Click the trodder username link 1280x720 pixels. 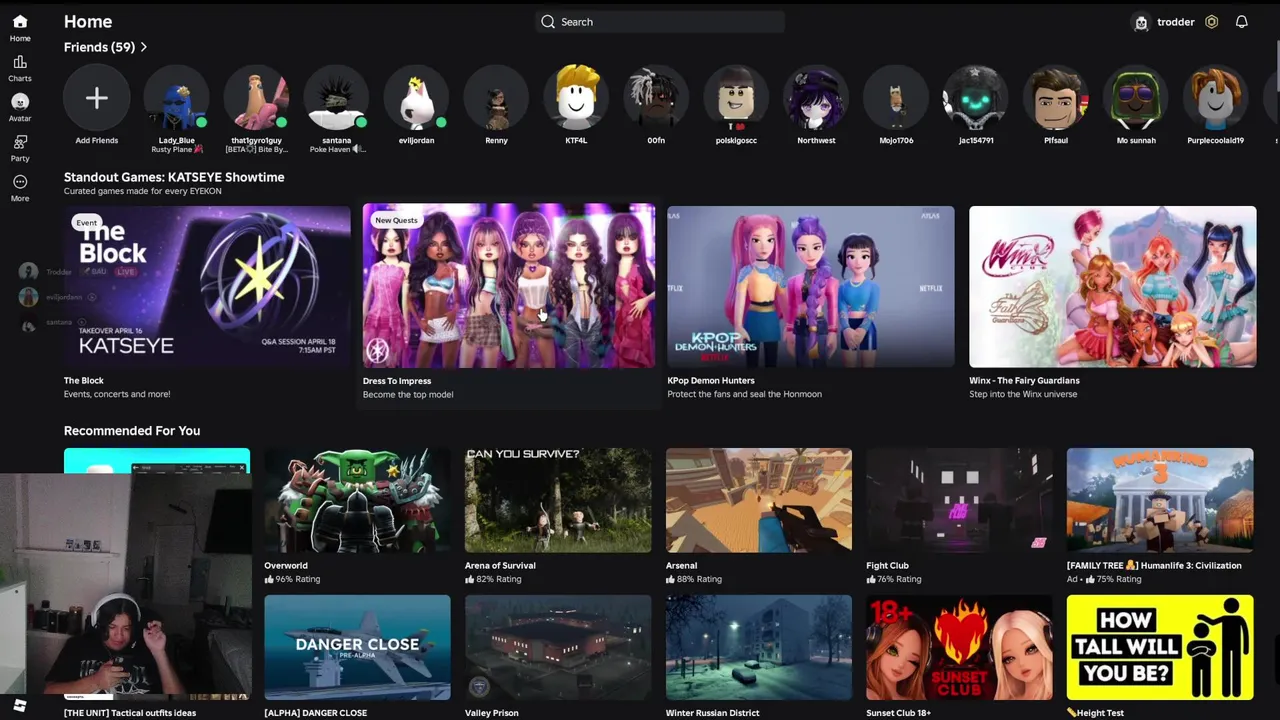coord(1176,22)
